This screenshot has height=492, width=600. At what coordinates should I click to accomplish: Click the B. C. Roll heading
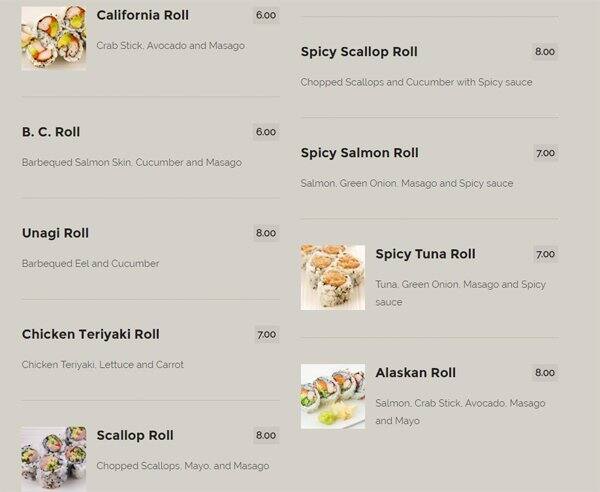tap(51, 132)
